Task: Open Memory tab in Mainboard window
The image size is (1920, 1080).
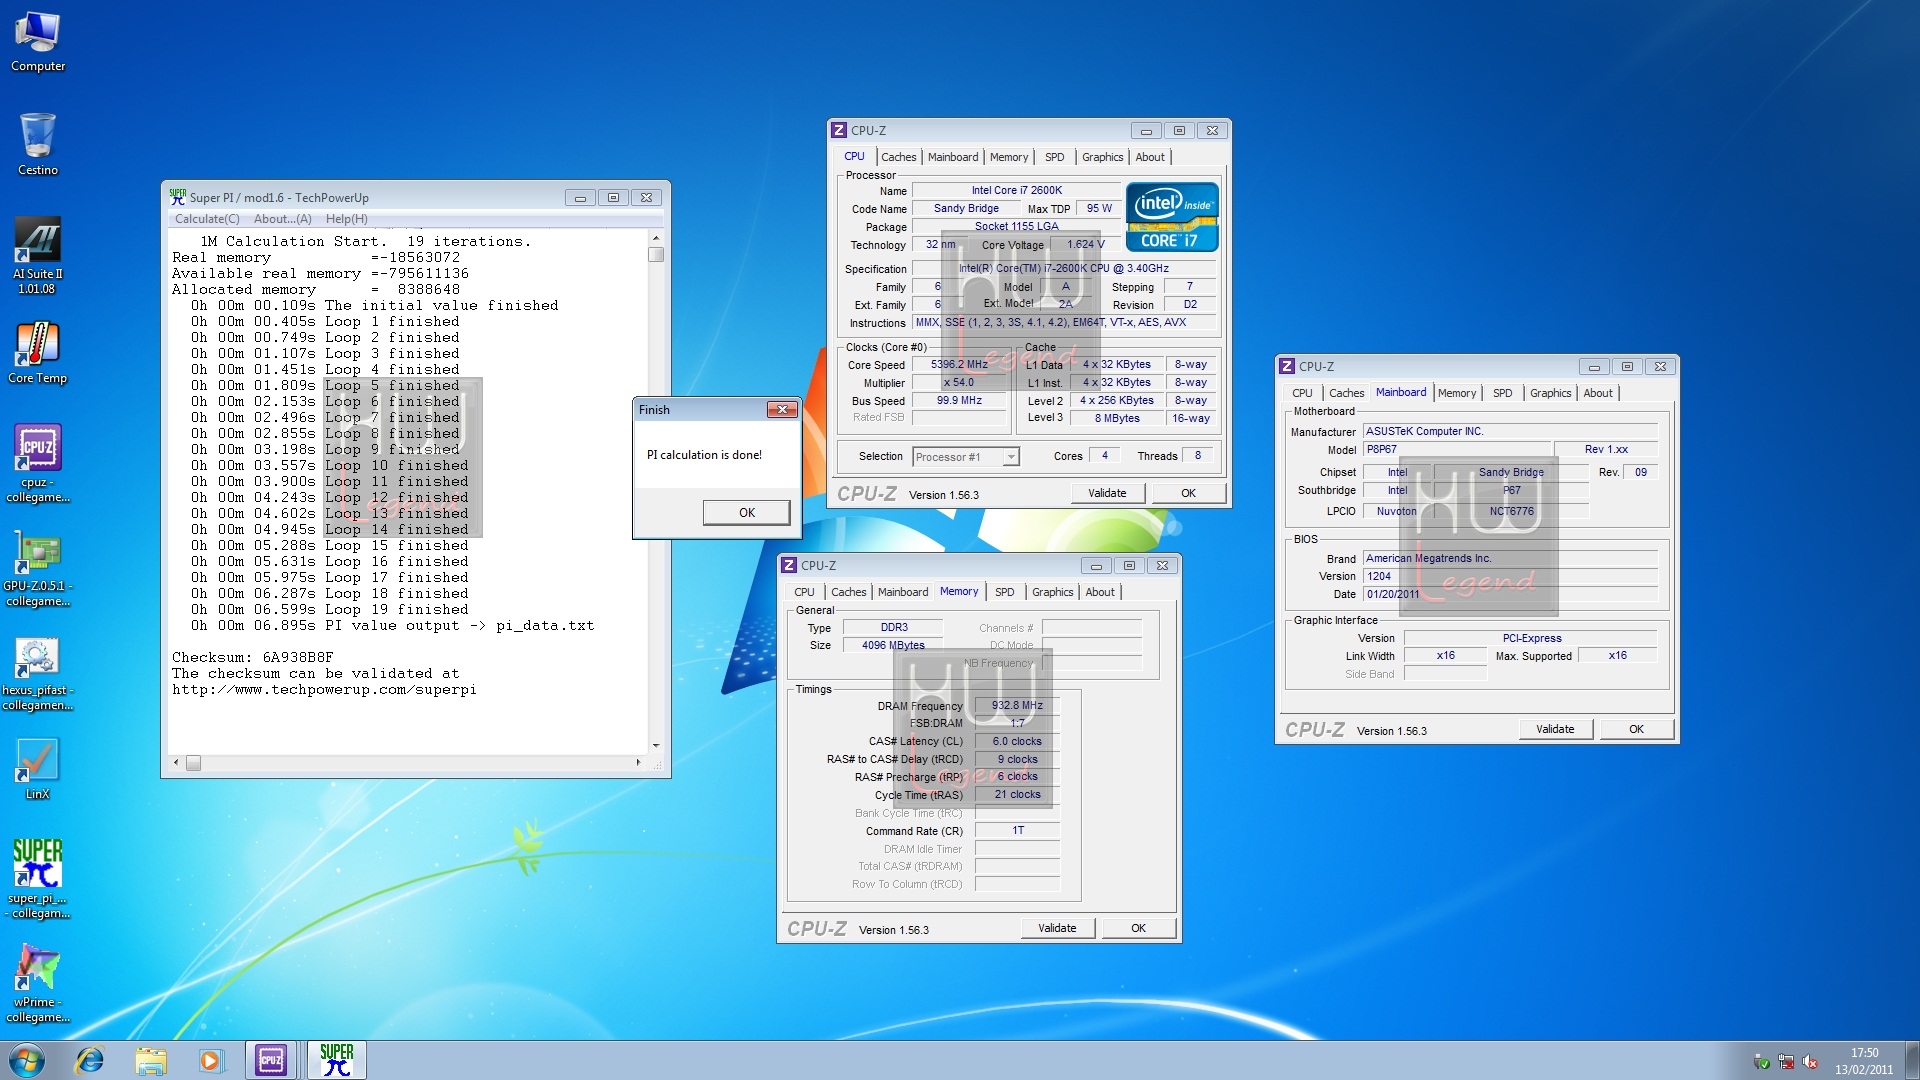Action: point(1457,393)
